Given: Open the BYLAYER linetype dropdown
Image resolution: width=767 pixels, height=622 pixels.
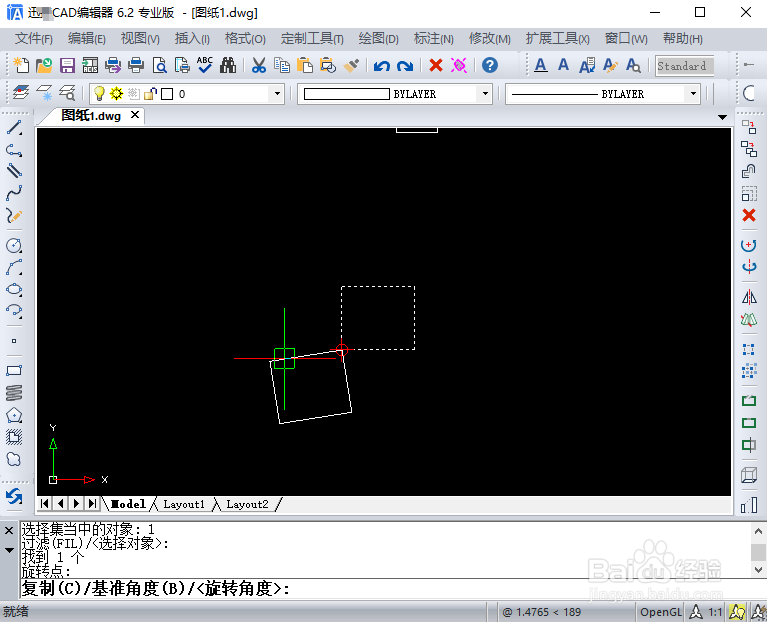Looking at the screenshot, I should 693,93.
